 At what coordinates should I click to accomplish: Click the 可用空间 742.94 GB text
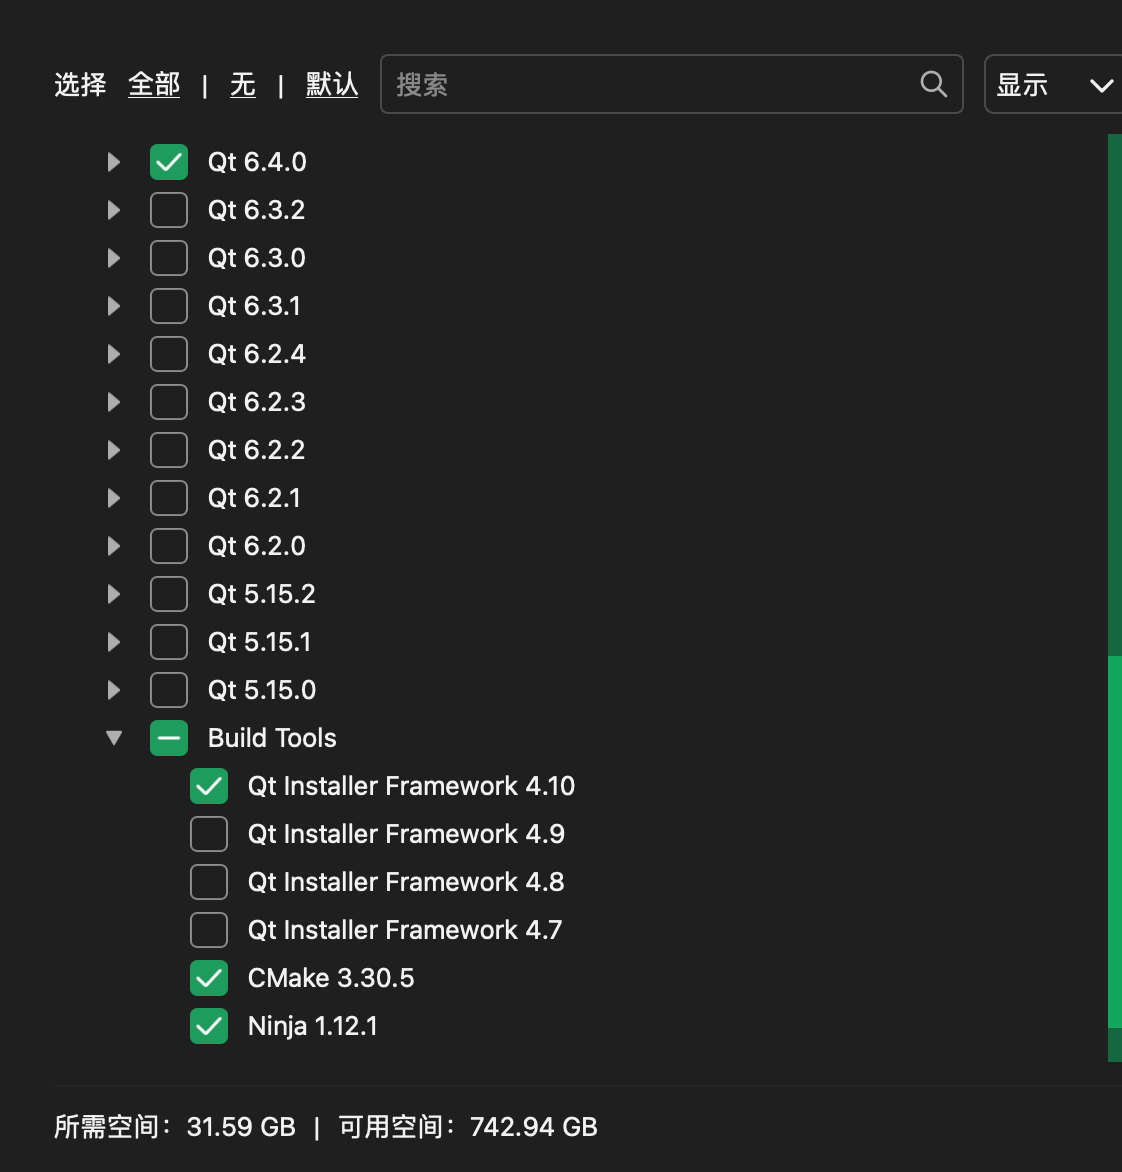click(x=469, y=1126)
